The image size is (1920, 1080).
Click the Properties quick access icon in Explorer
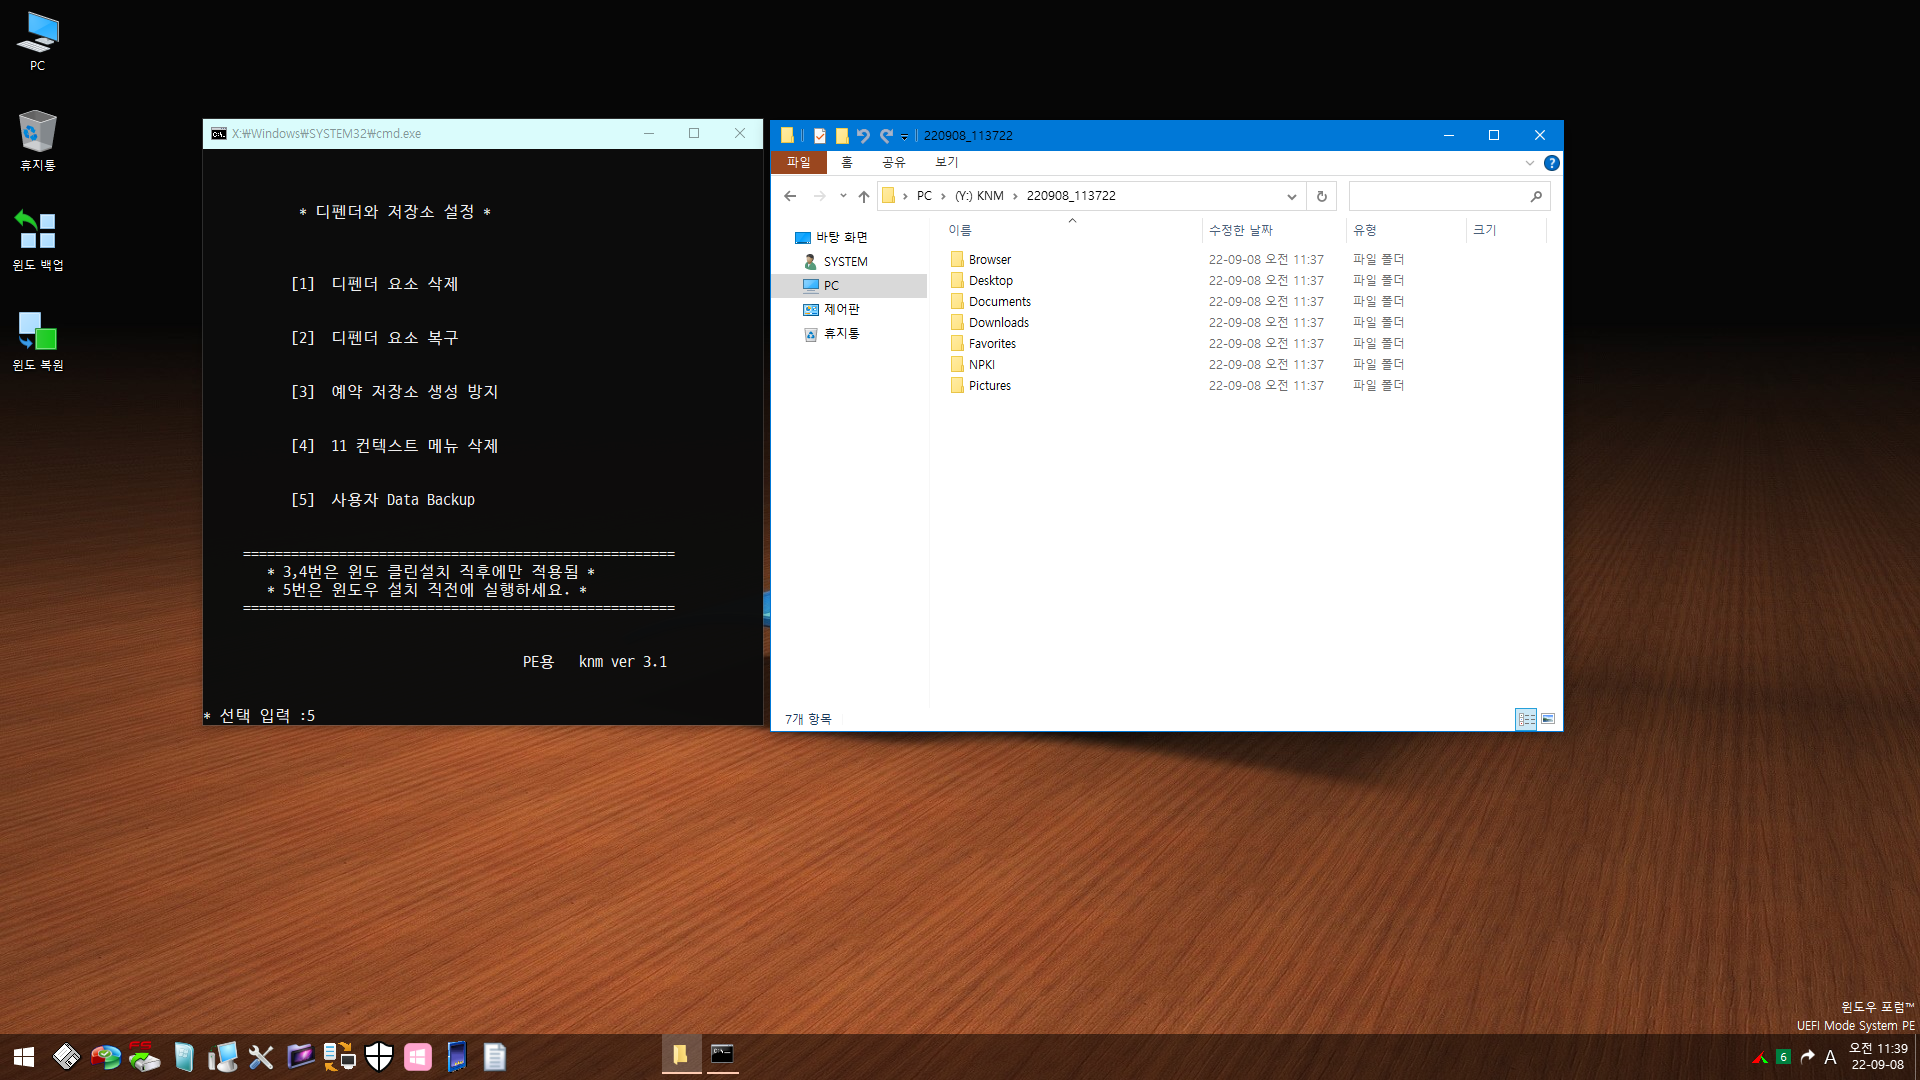[x=820, y=136]
